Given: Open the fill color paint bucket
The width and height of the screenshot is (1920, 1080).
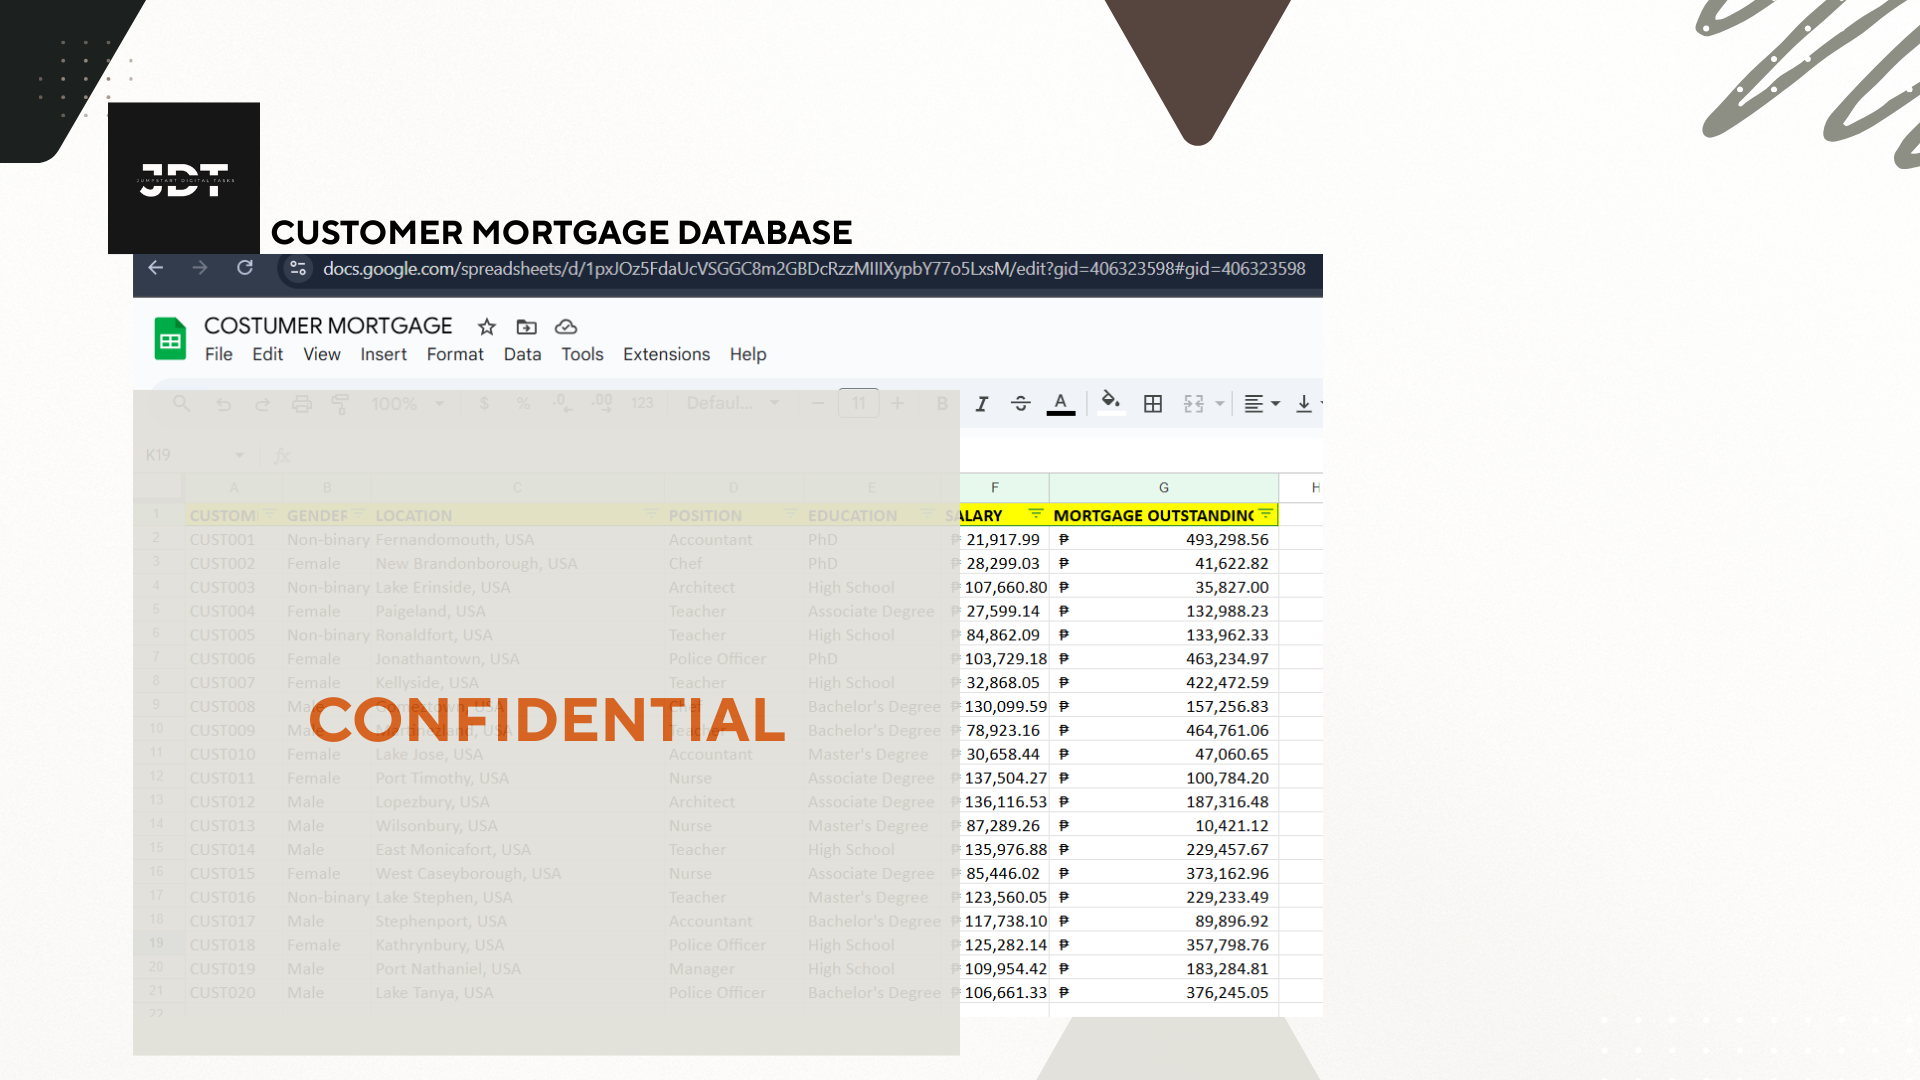Looking at the screenshot, I should click(x=1109, y=402).
